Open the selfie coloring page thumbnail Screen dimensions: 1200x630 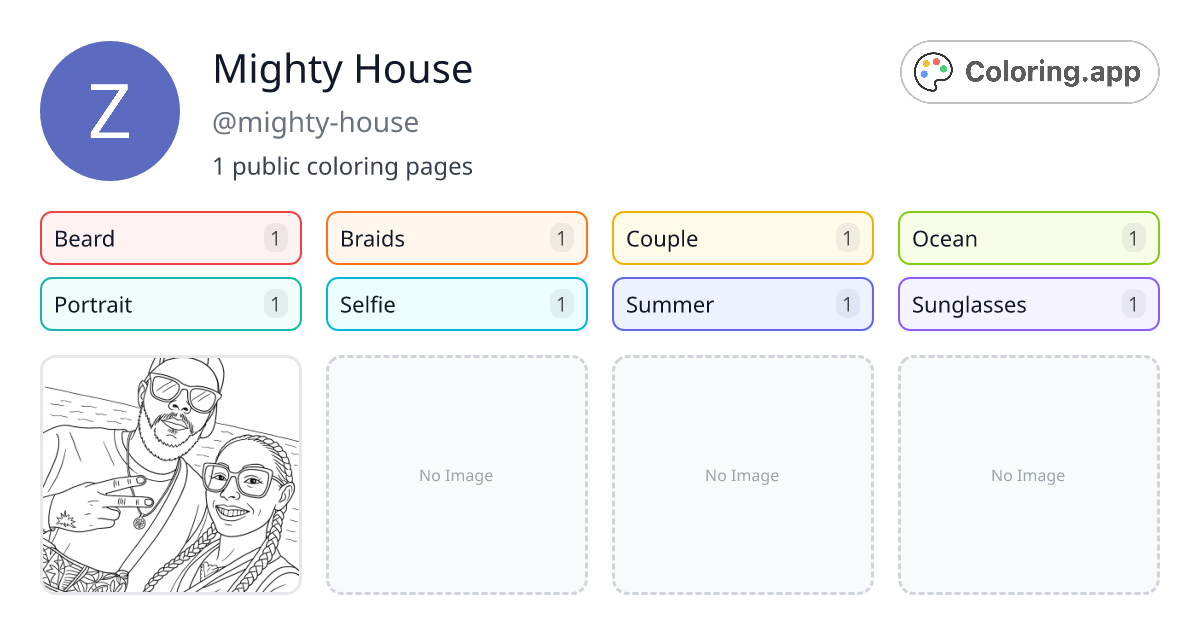(170, 475)
